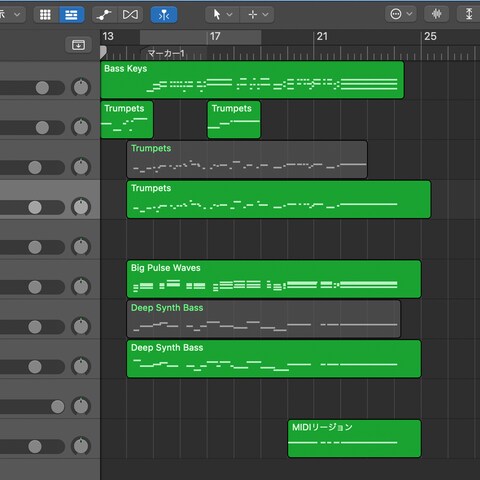Open the crosshair marquee tool menu
This screenshot has height=480, width=480.
(258, 15)
